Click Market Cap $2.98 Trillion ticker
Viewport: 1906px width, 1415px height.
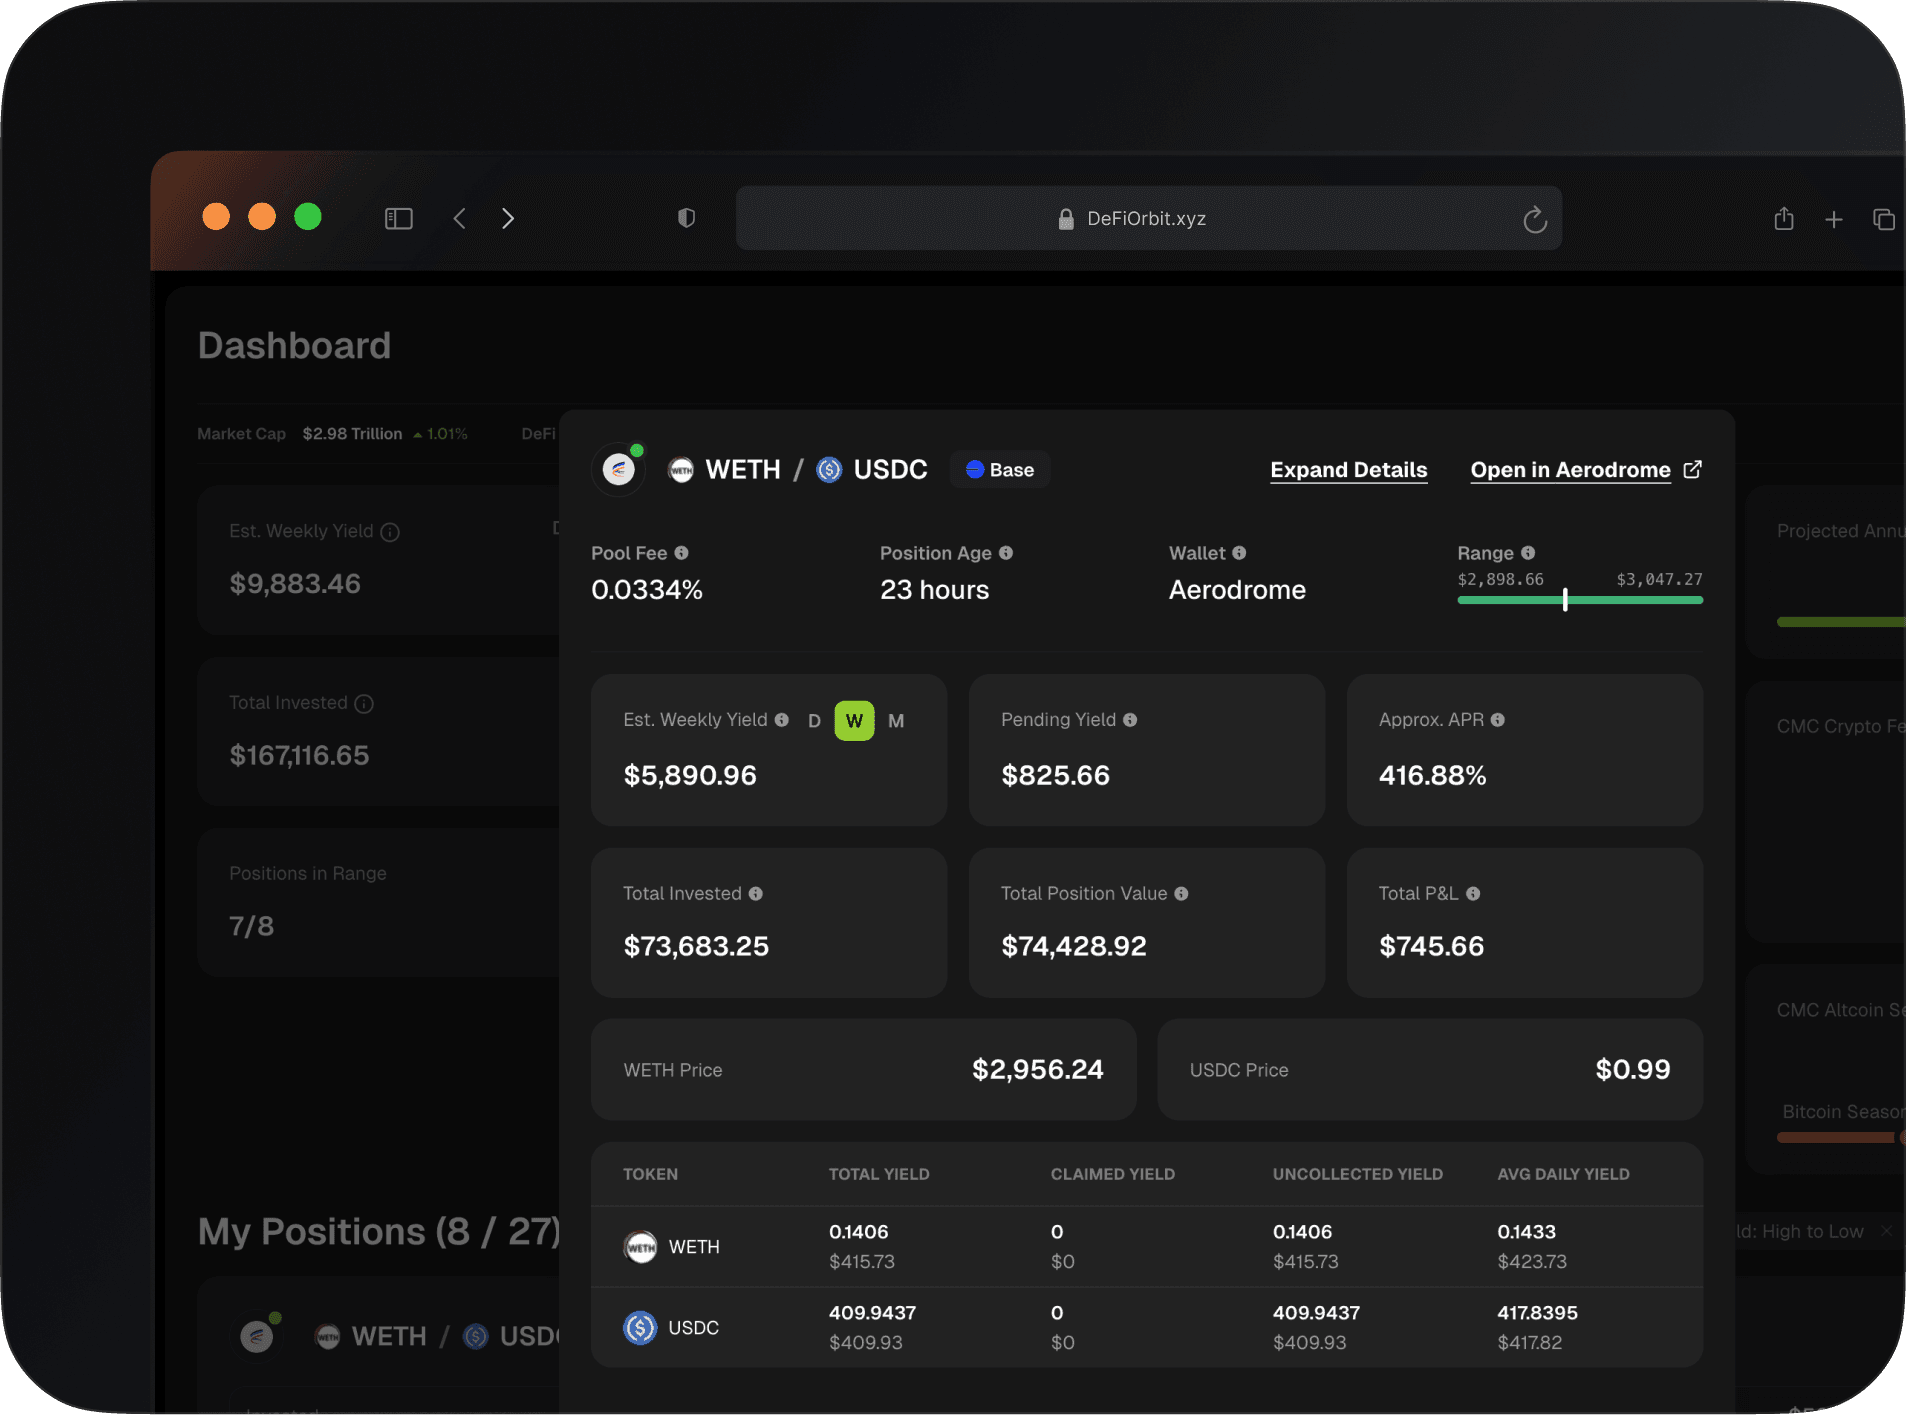click(x=333, y=434)
